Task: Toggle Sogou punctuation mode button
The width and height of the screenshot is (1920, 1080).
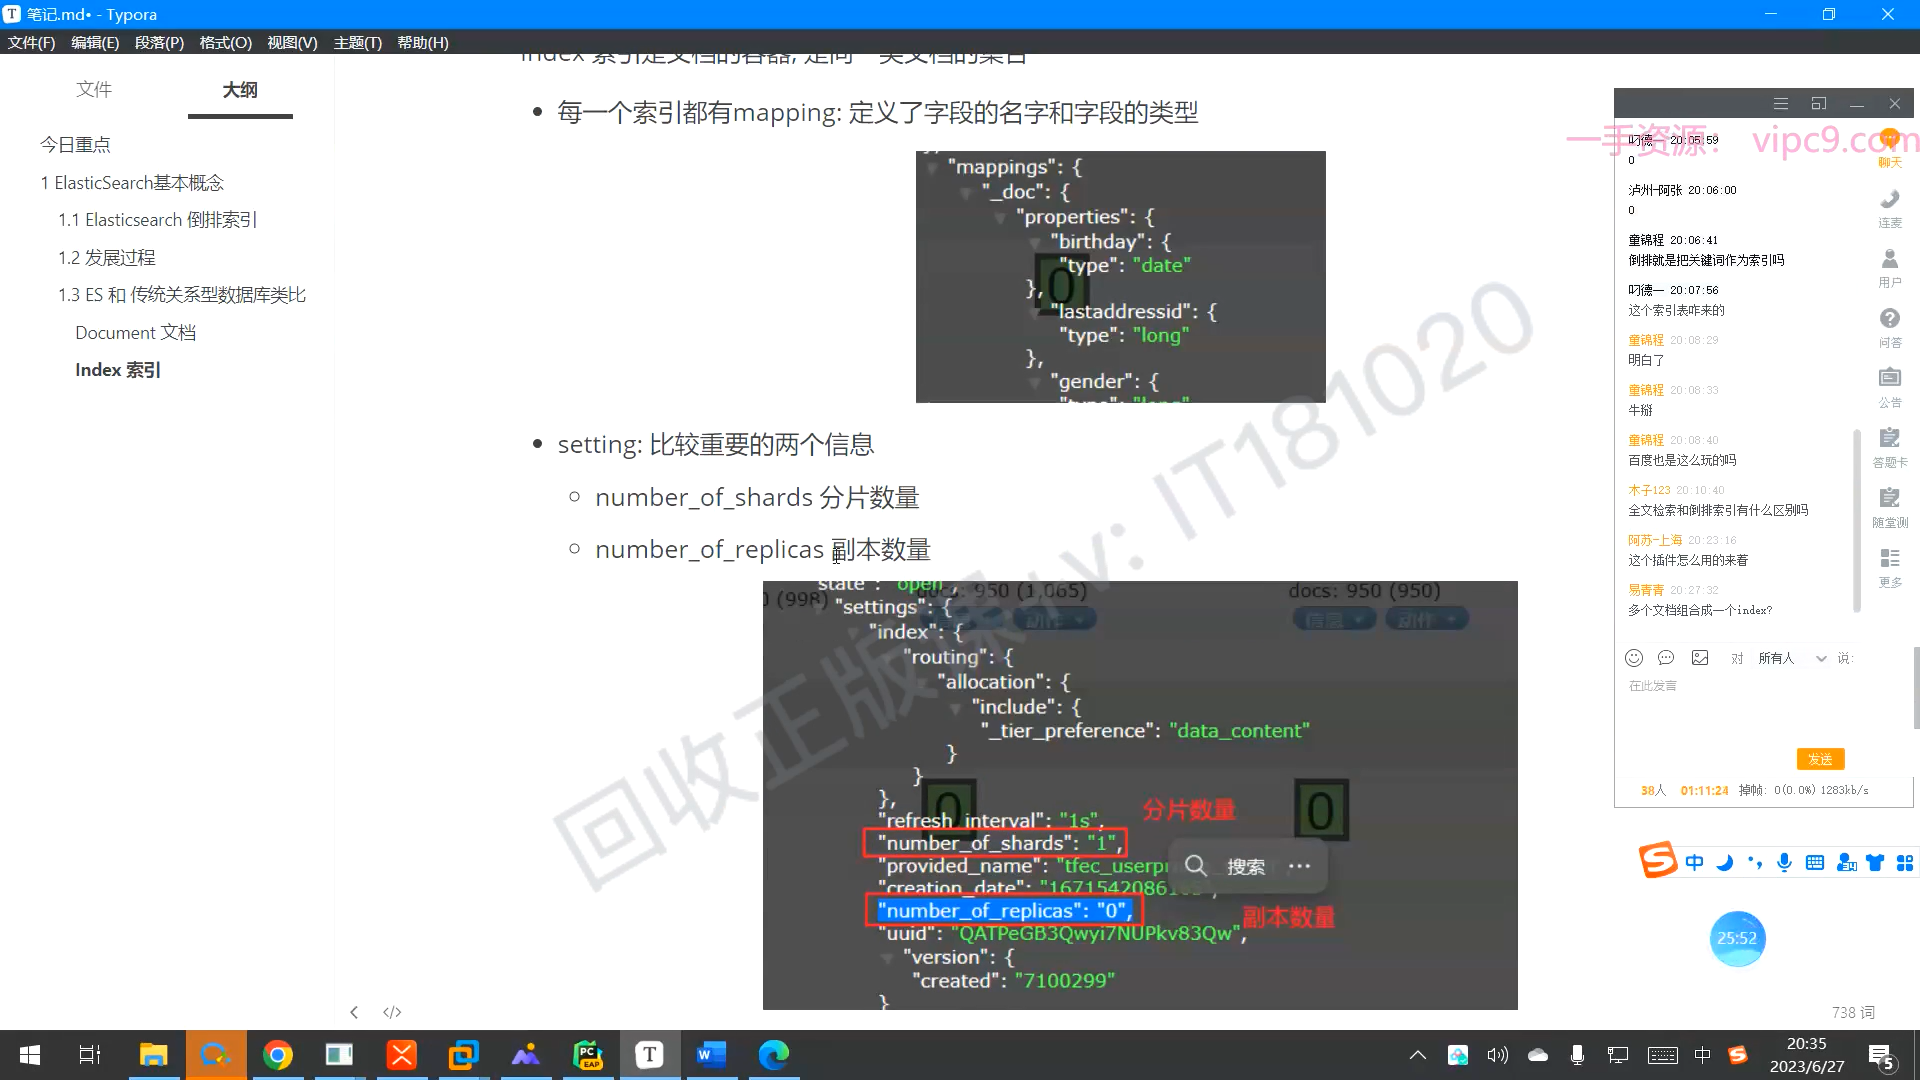Action: (x=1755, y=862)
